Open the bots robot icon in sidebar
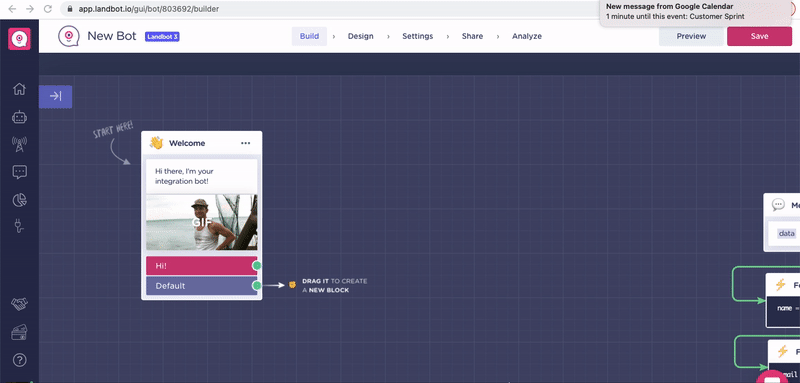800x383 pixels. pyautogui.click(x=19, y=117)
